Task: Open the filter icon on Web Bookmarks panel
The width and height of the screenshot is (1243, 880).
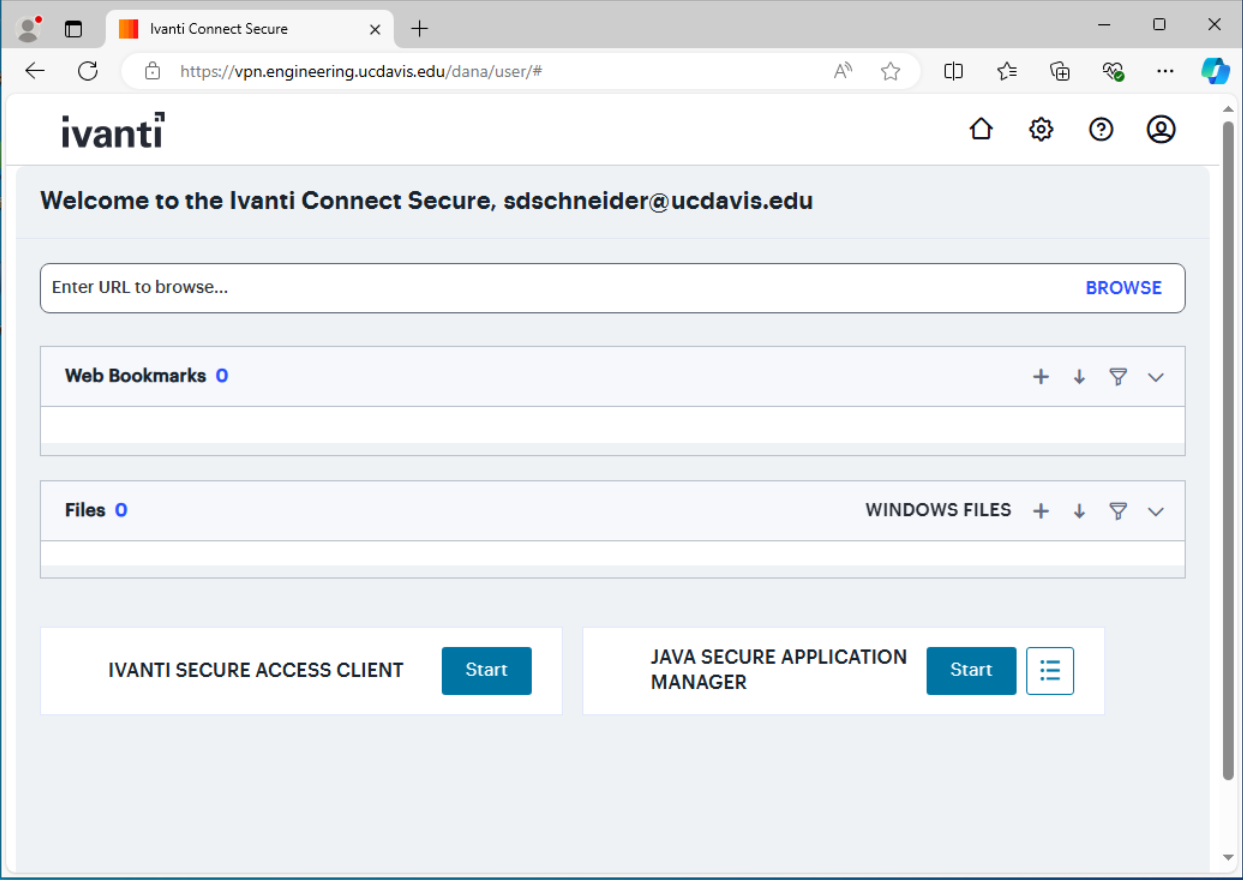Action: 1118,377
